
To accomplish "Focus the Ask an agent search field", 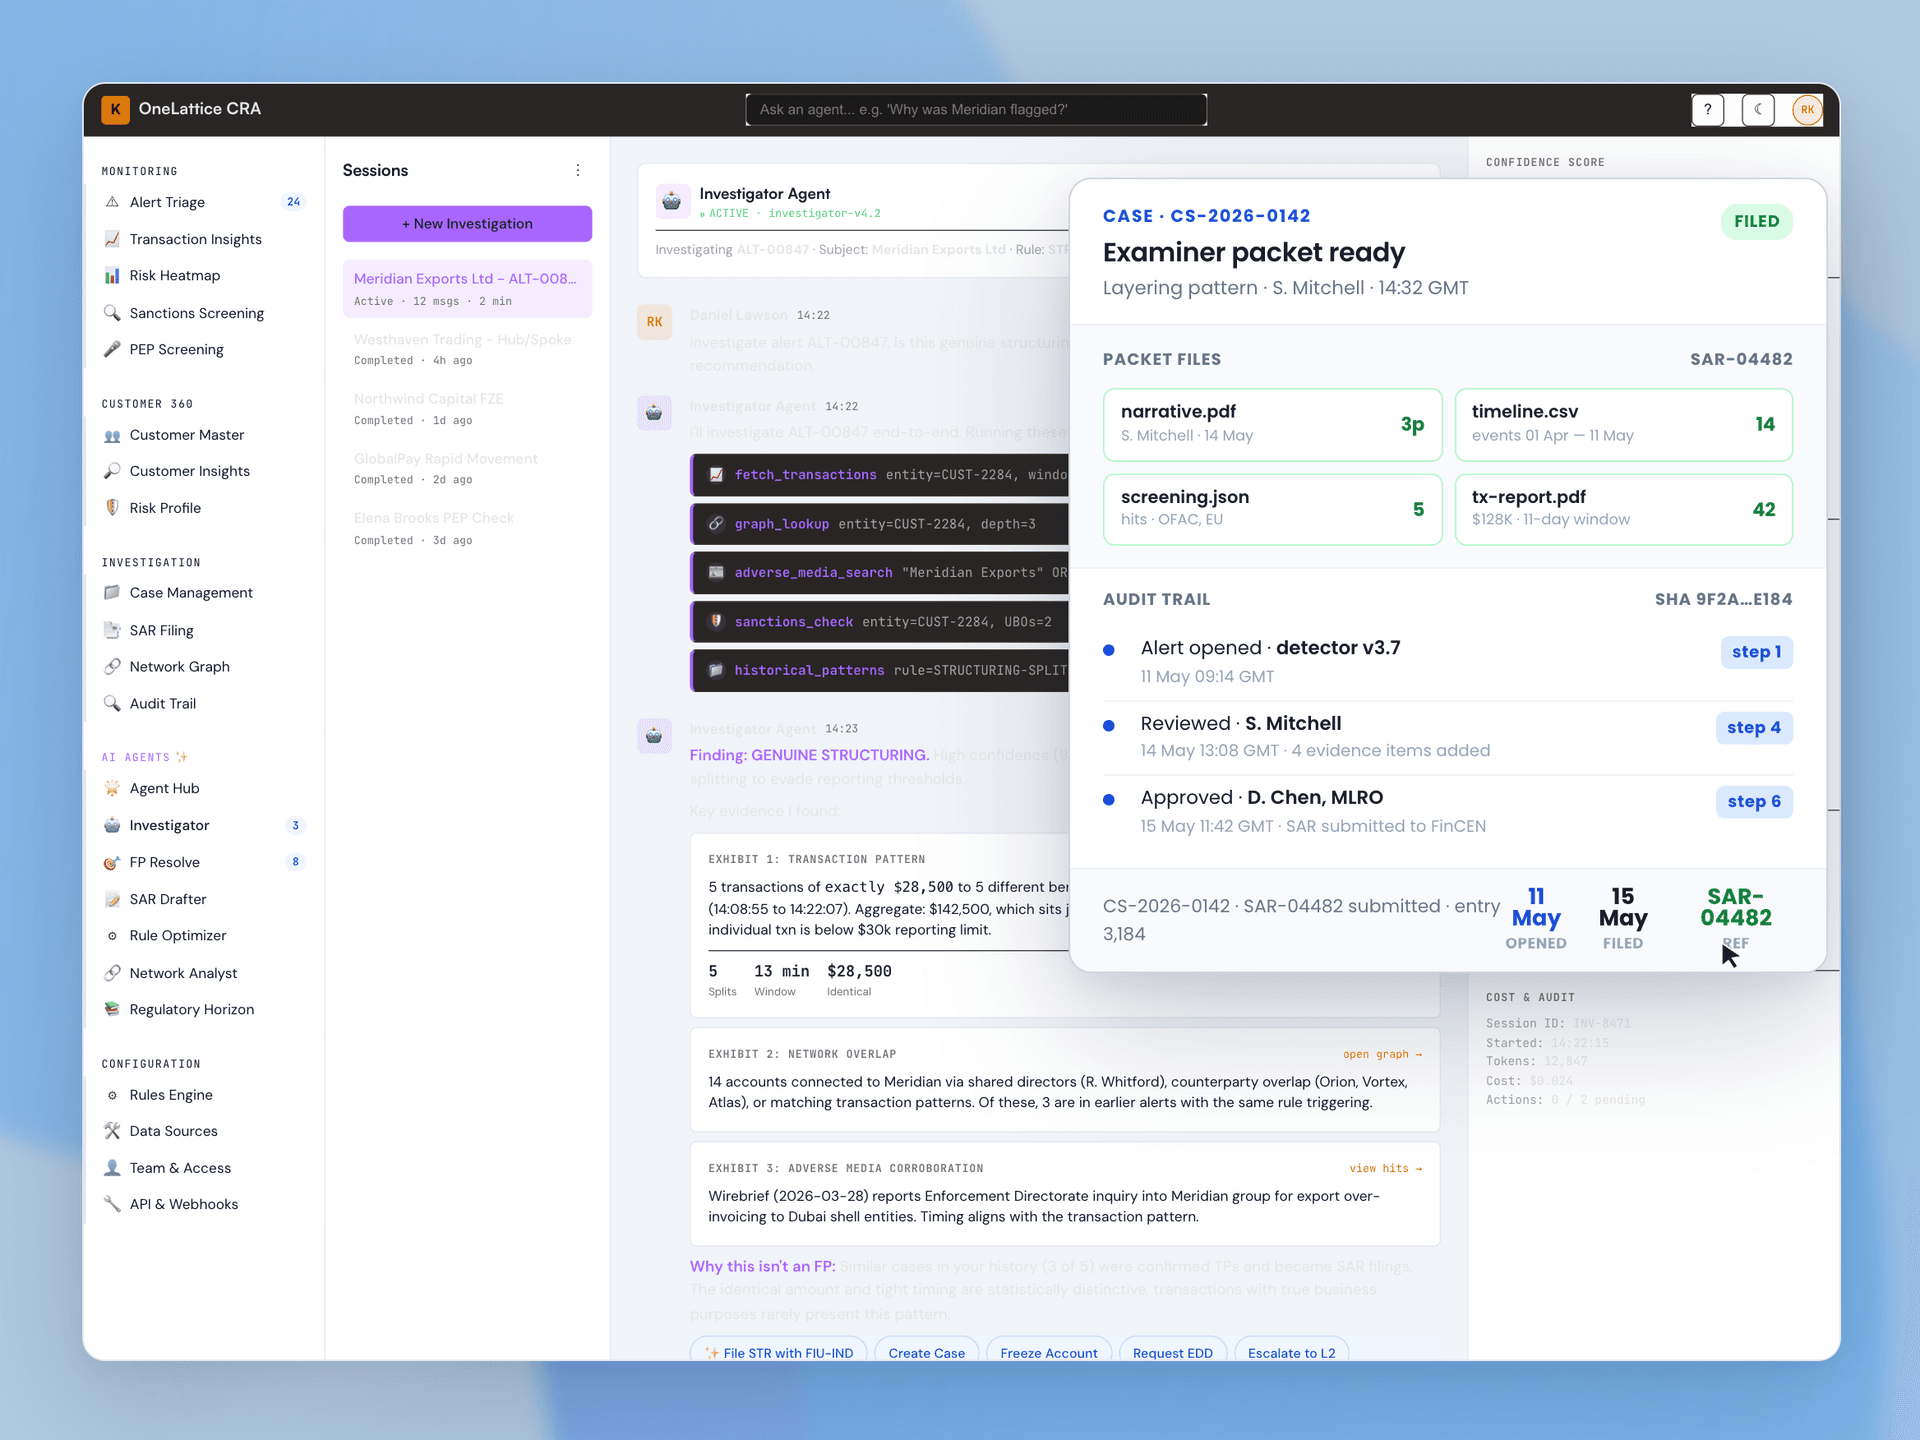I will 976,109.
